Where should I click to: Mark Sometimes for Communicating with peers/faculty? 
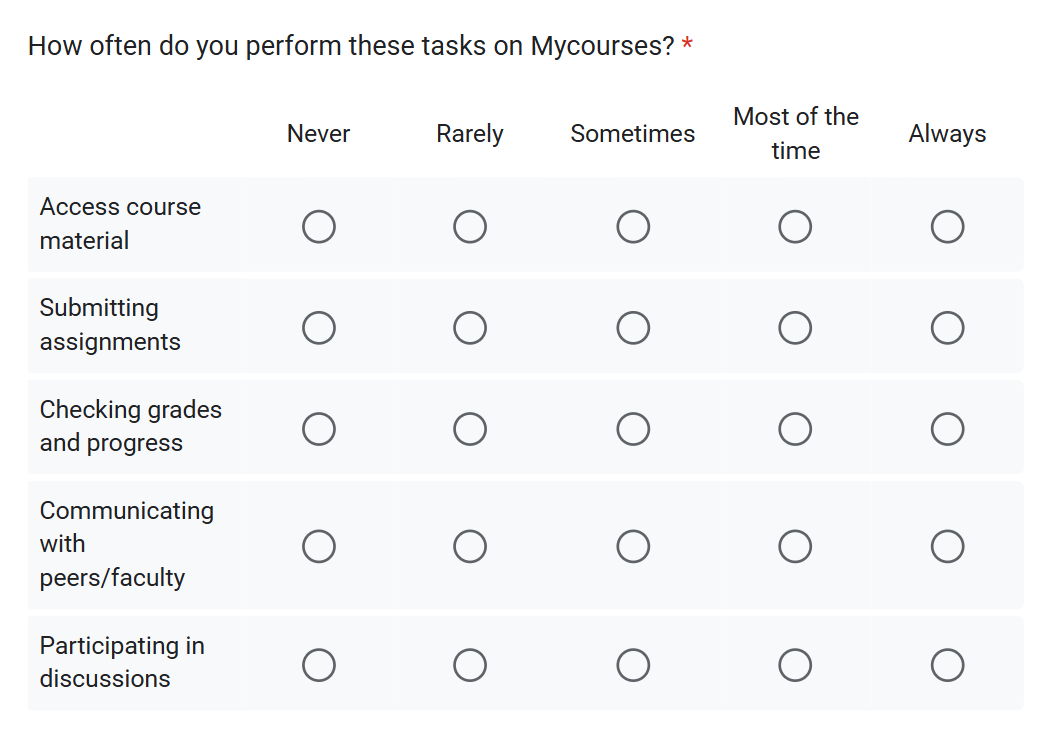(633, 546)
